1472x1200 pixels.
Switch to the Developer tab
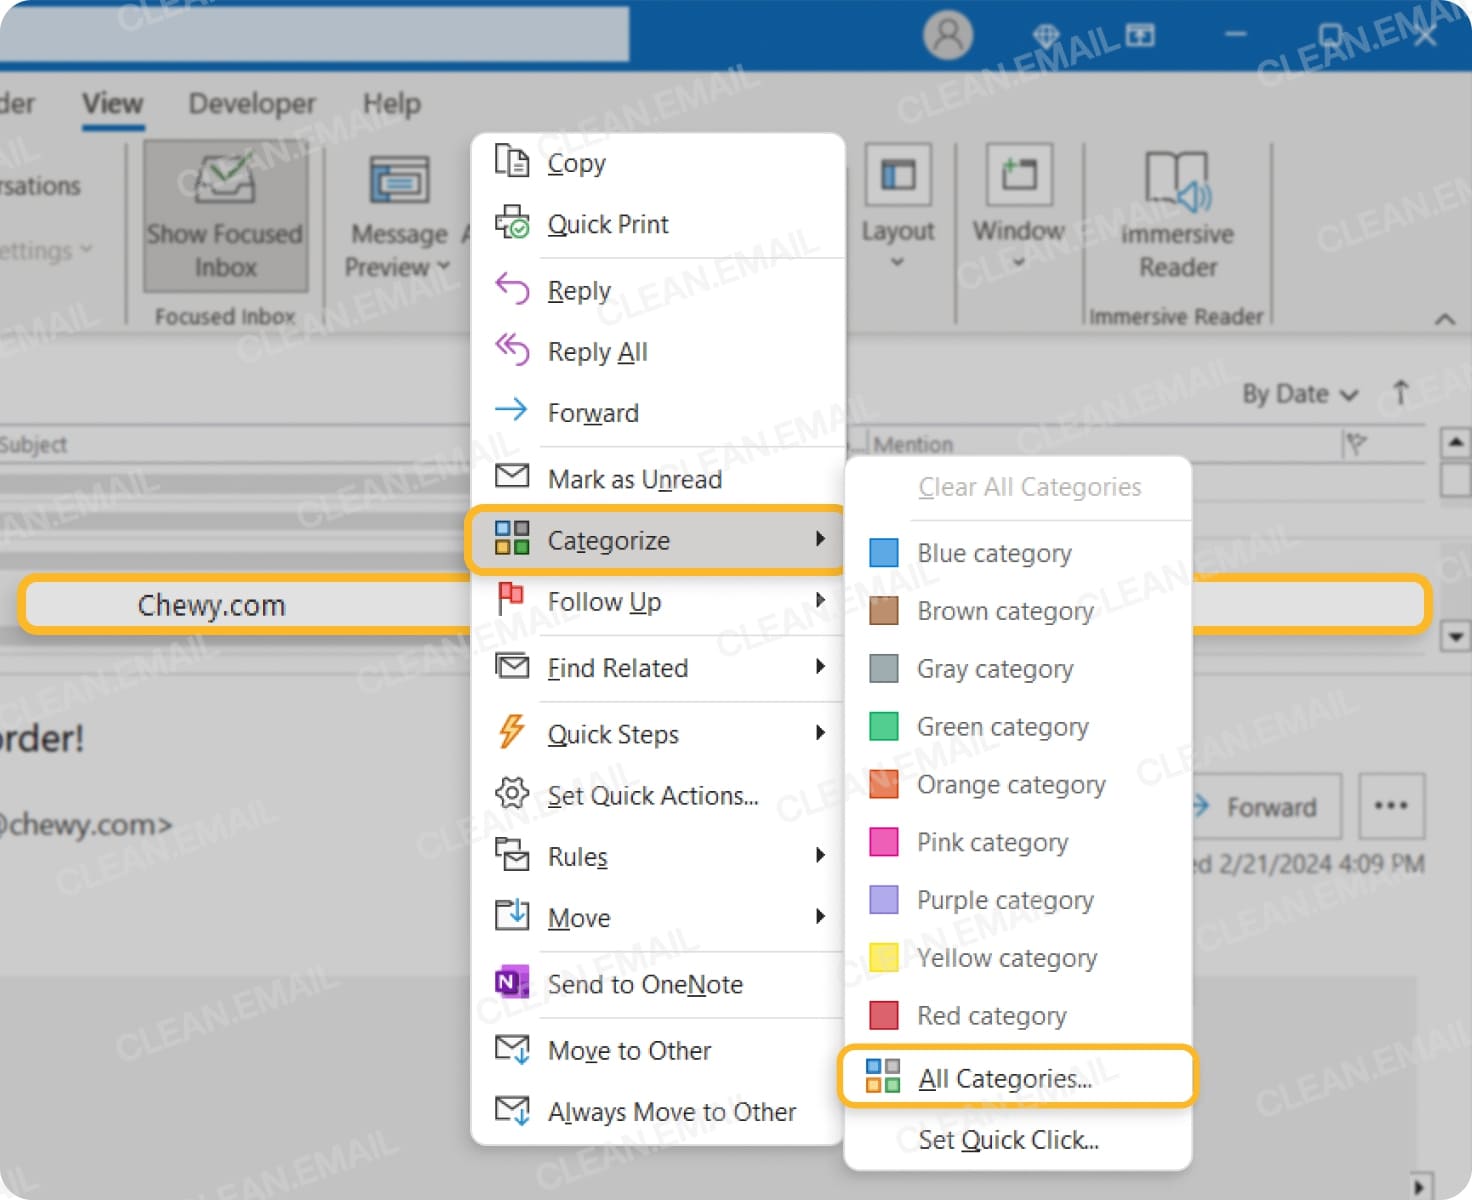tap(251, 103)
